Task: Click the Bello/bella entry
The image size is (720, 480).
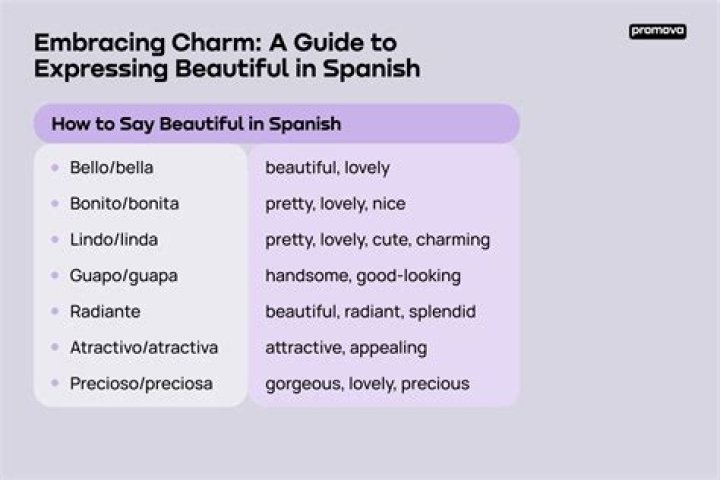Action: click(111, 168)
